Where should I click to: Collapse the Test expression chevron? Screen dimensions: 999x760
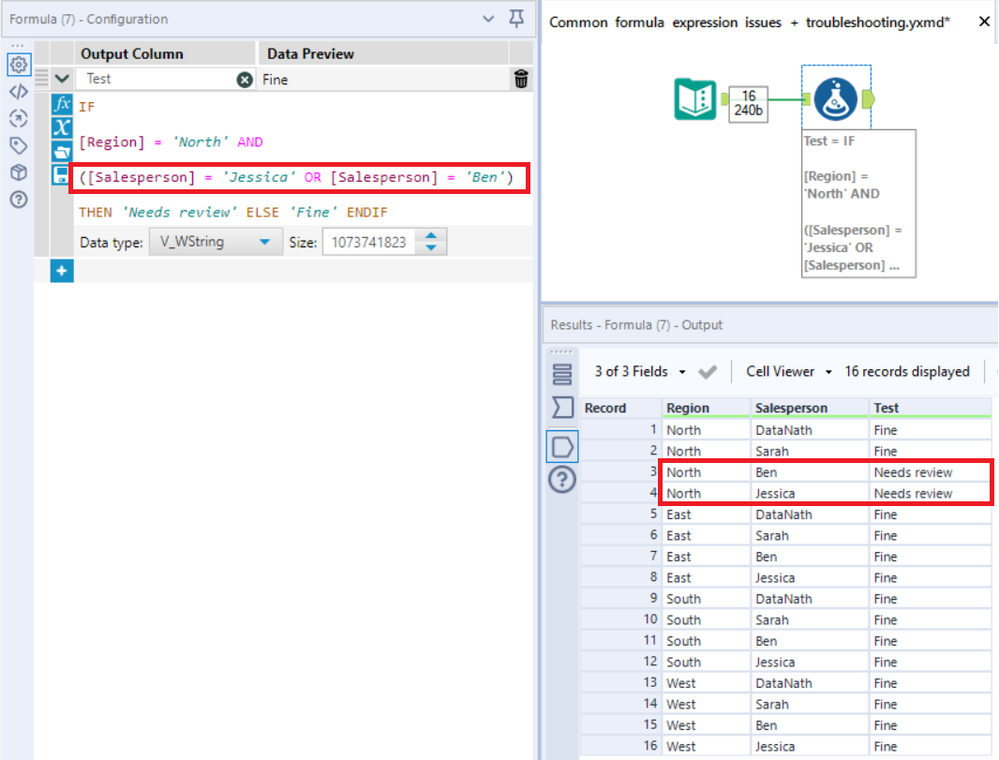click(x=62, y=79)
